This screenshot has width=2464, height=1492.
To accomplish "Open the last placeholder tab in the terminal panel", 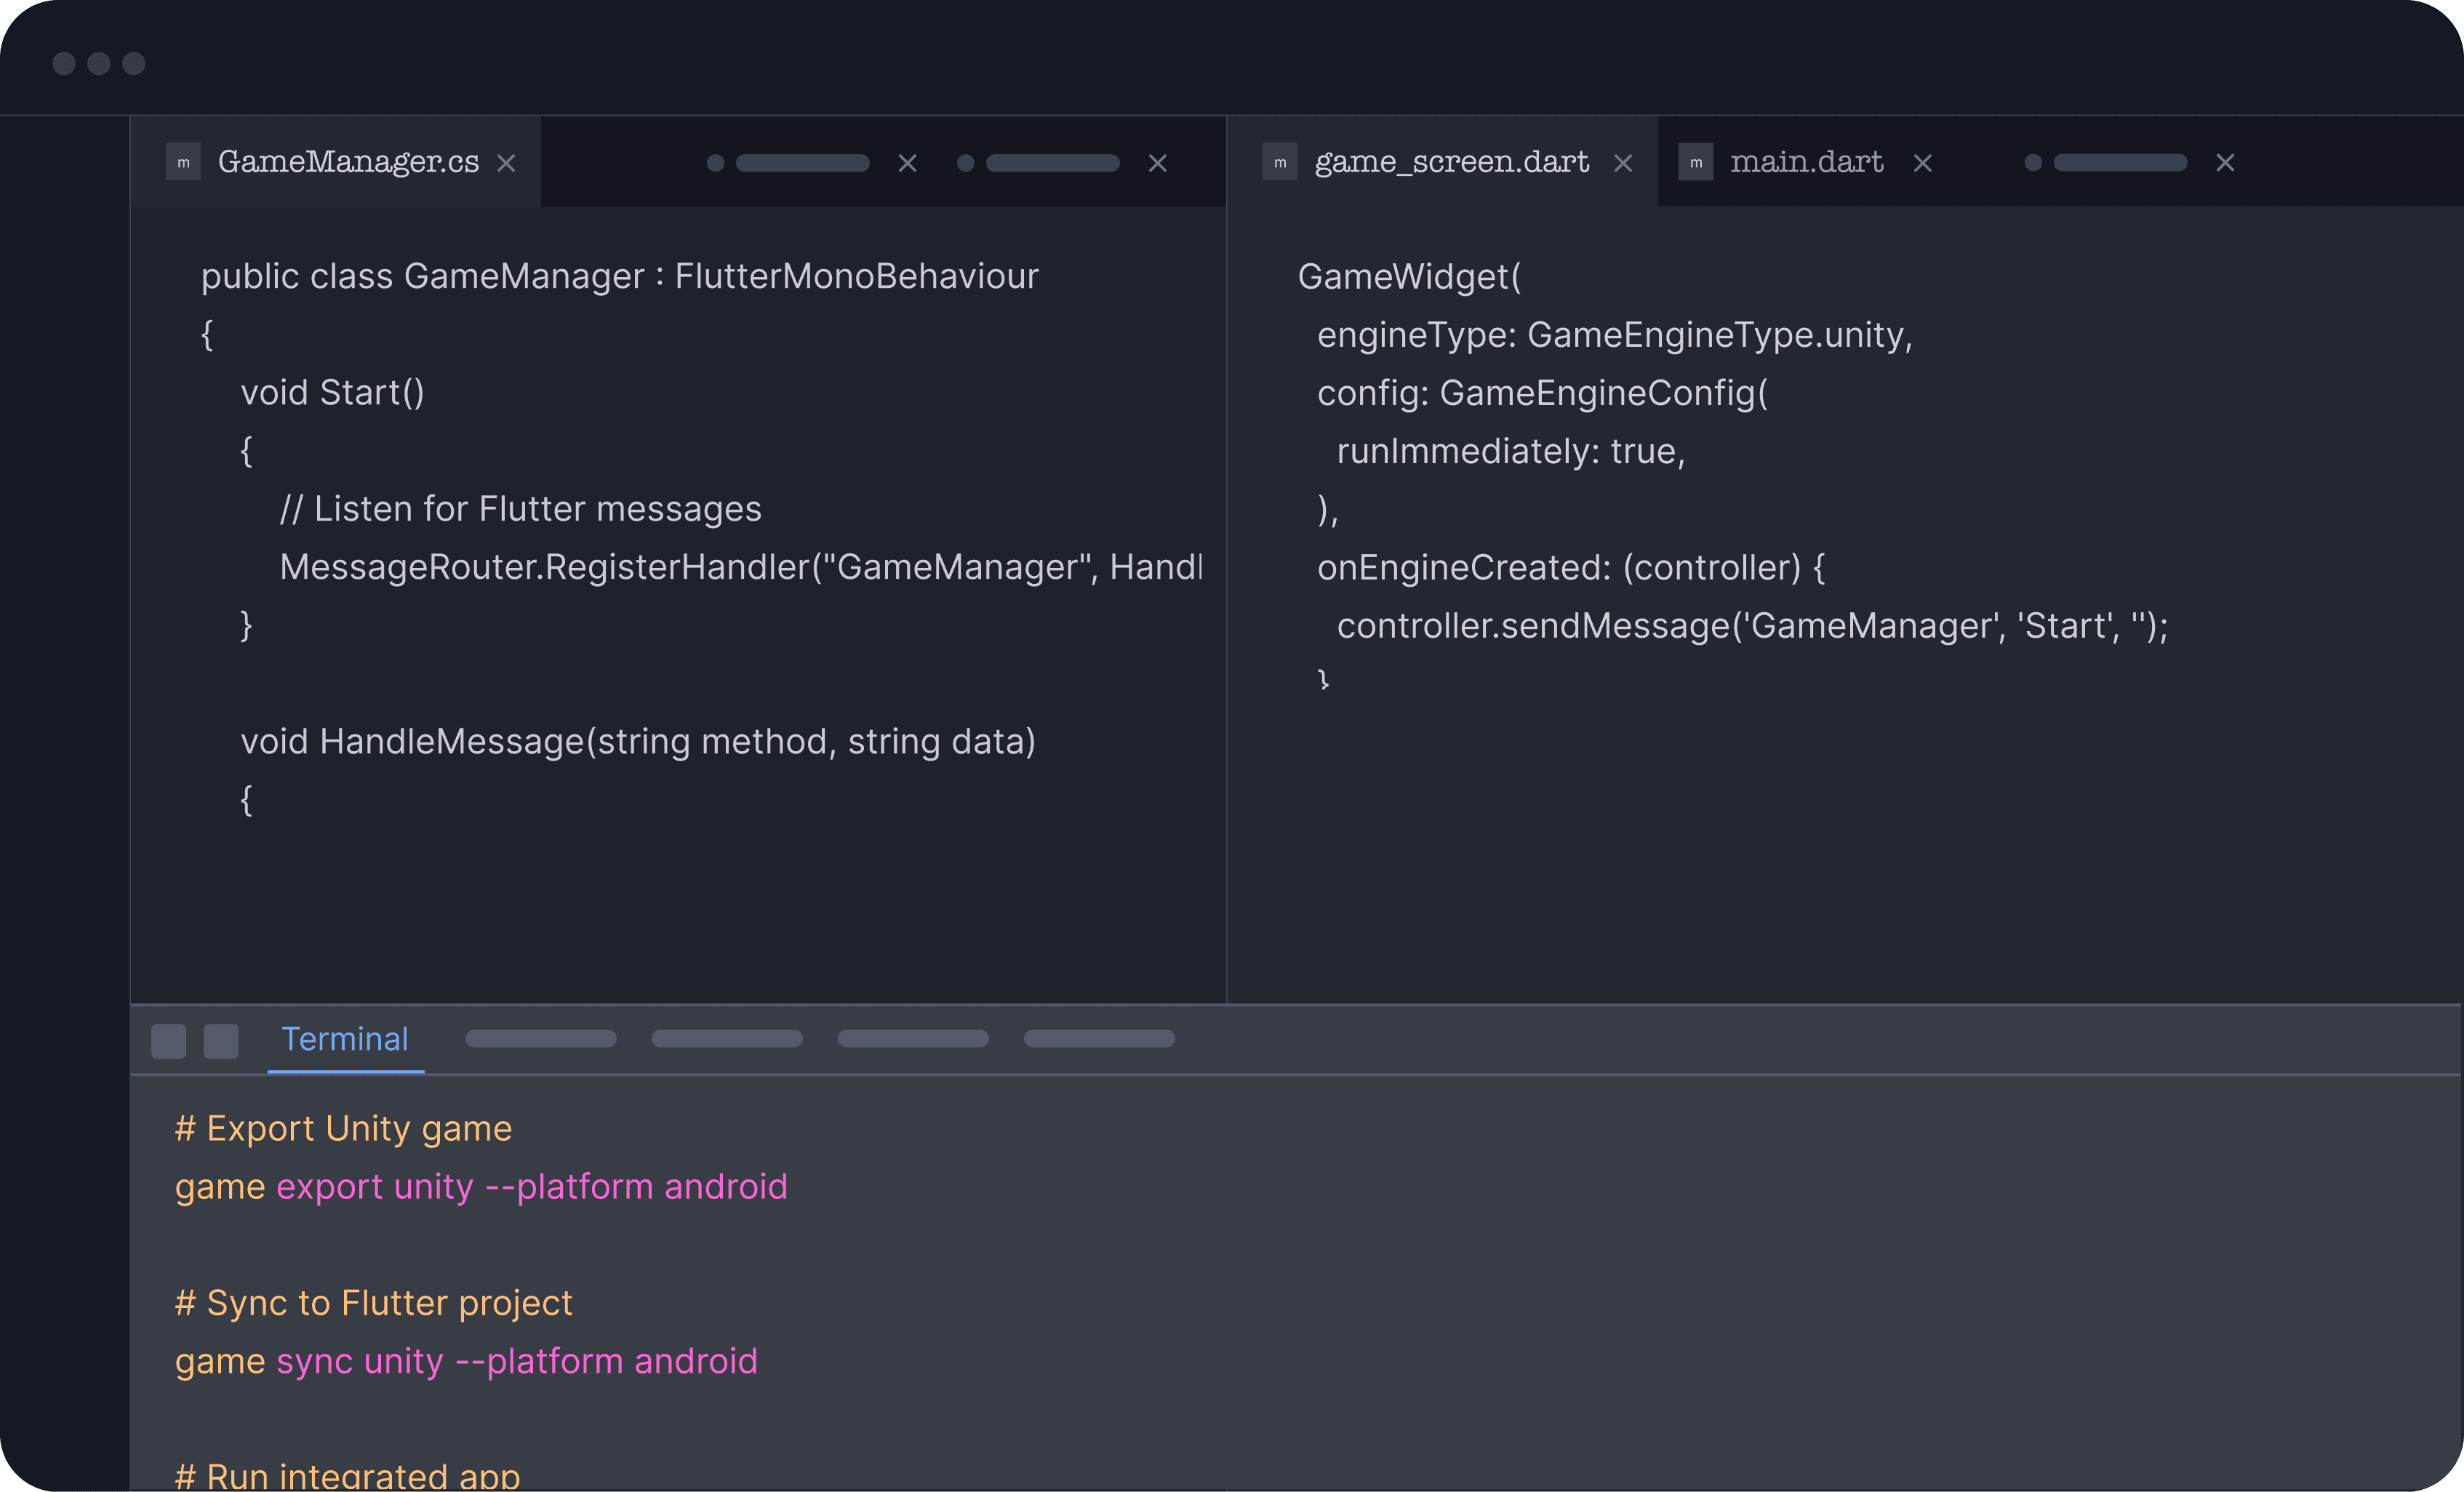I will (1099, 1039).
